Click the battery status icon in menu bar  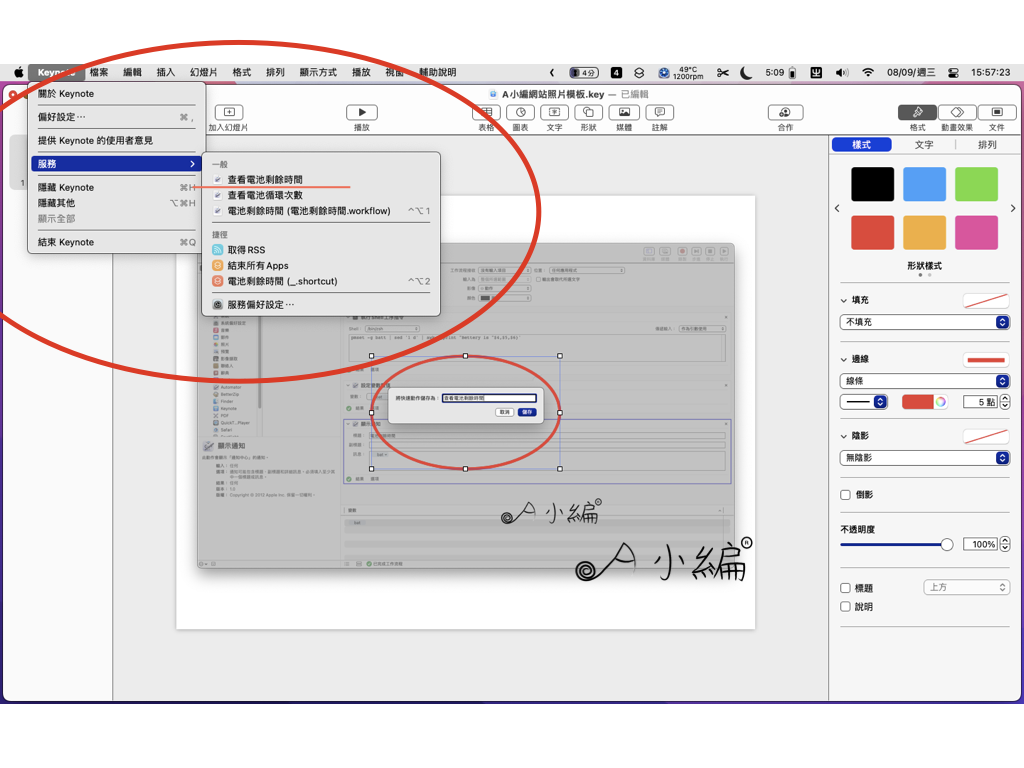tap(792, 72)
